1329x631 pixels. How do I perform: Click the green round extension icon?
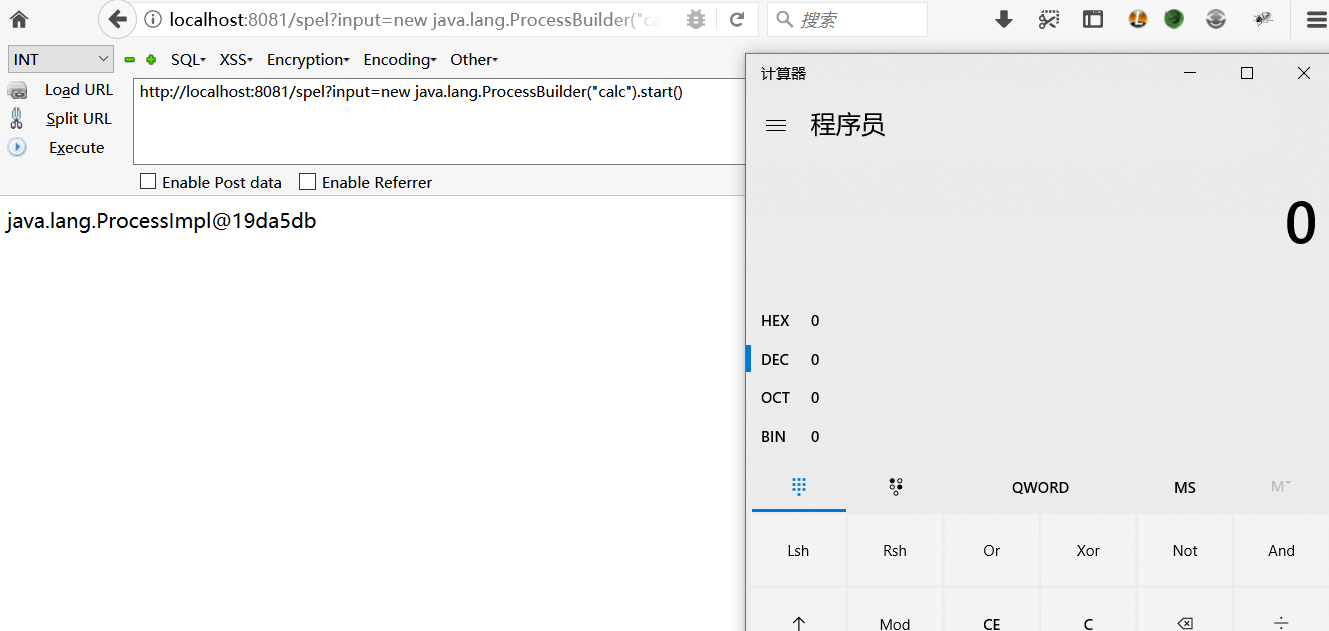[1174, 18]
